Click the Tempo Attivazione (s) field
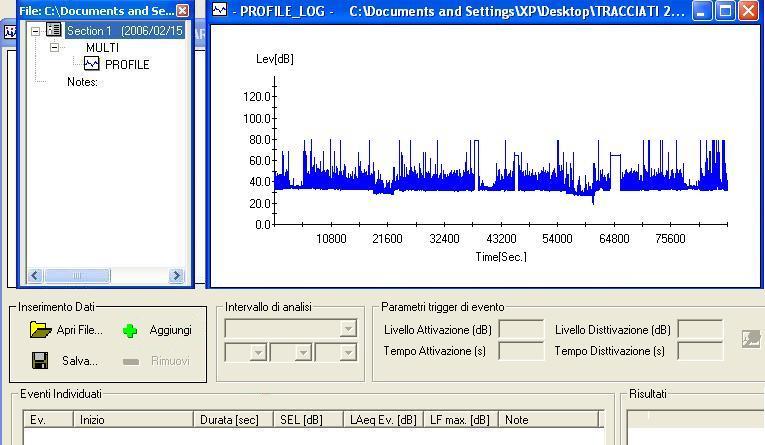 [x=521, y=351]
